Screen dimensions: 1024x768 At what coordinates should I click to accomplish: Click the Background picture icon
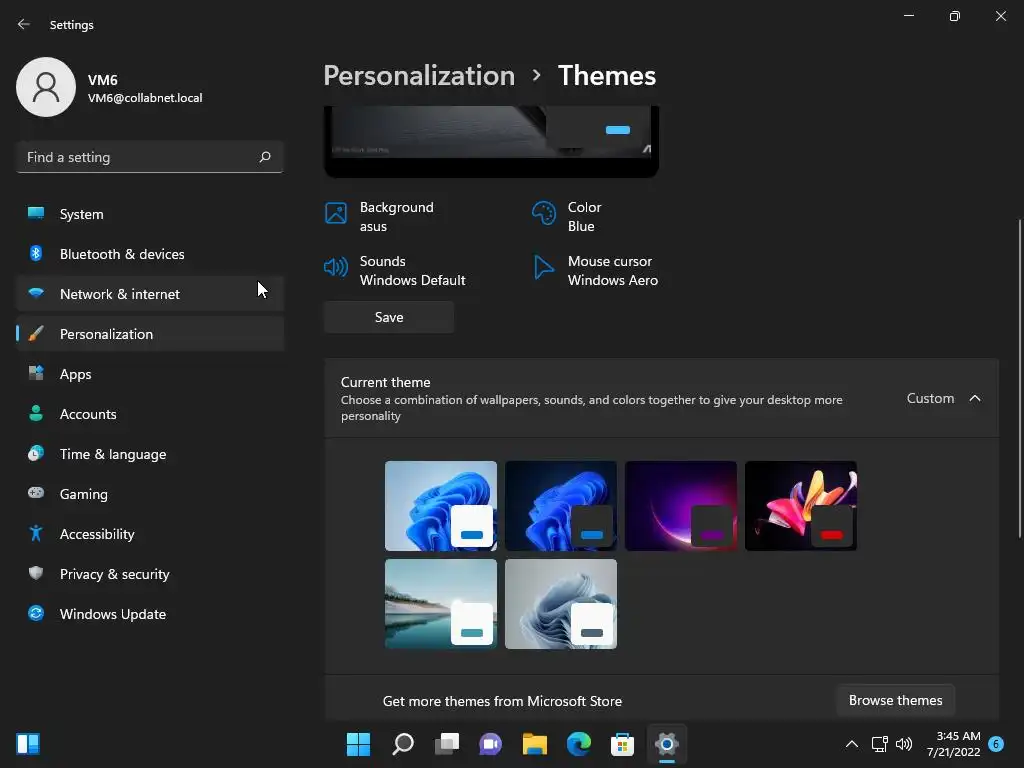336,213
